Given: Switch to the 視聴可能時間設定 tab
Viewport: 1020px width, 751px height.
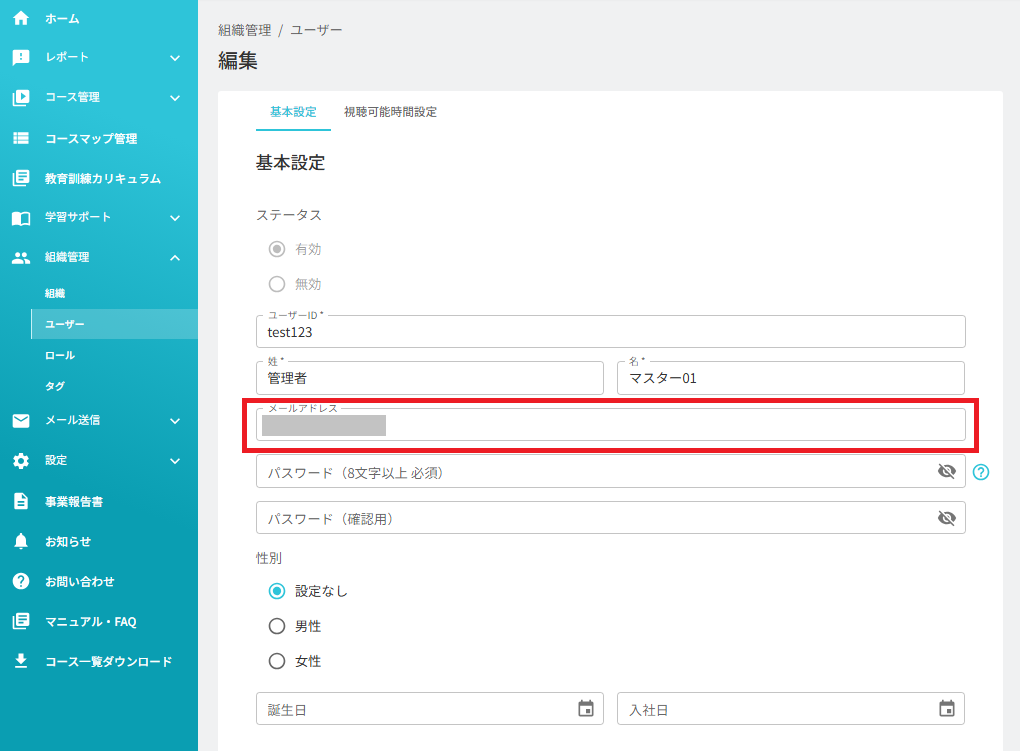Looking at the screenshot, I should click(390, 112).
